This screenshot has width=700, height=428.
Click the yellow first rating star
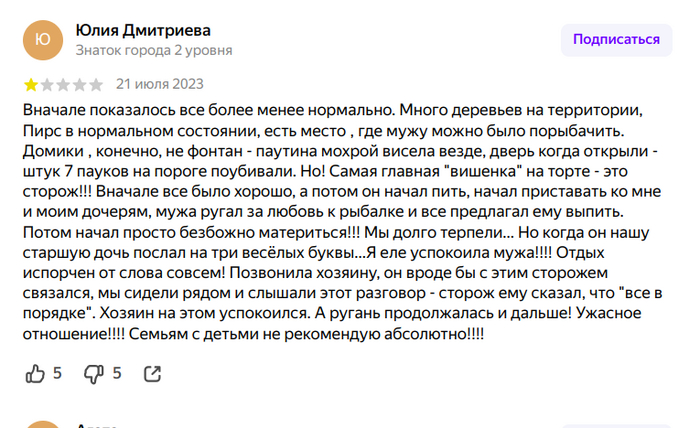point(31,84)
